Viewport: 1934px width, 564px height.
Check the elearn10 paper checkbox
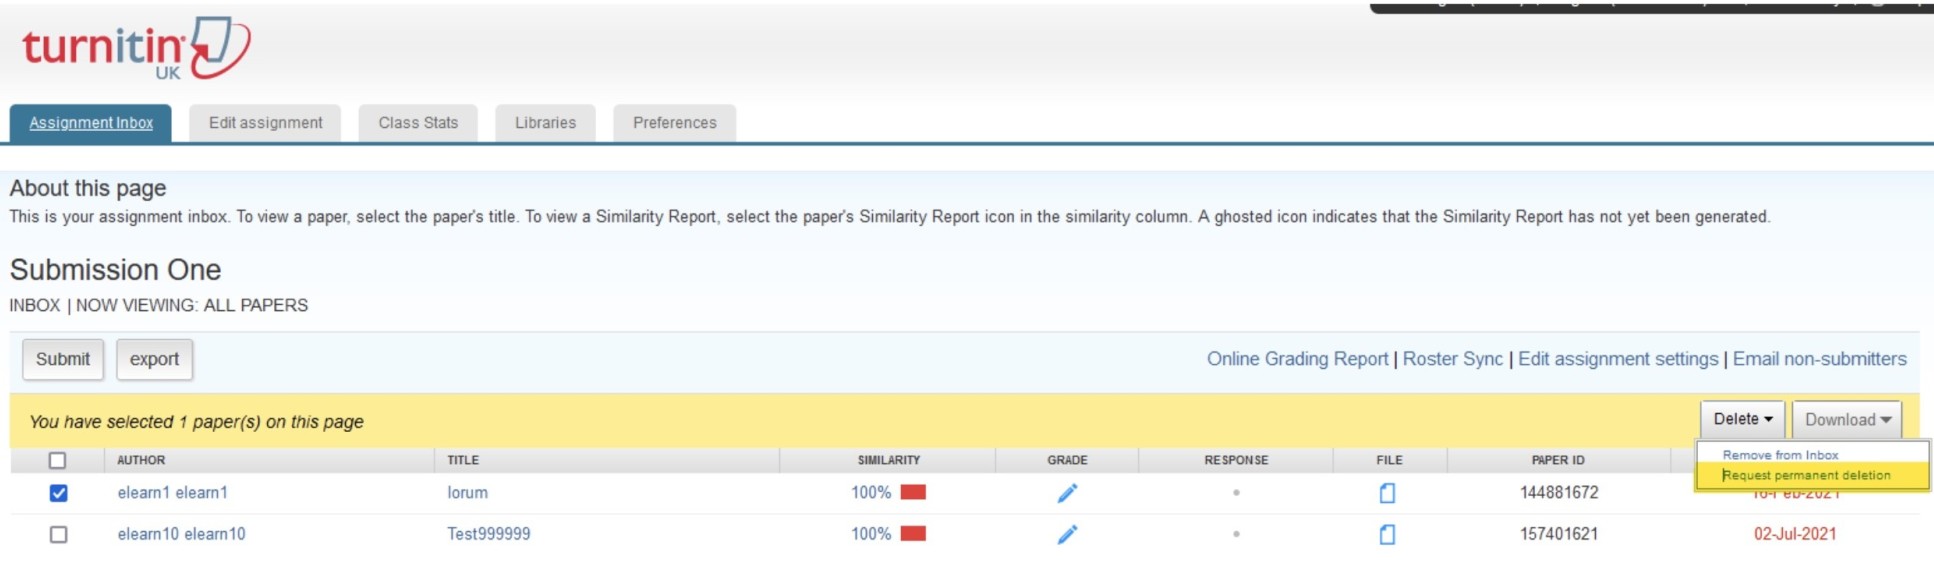click(x=59, y=535)
